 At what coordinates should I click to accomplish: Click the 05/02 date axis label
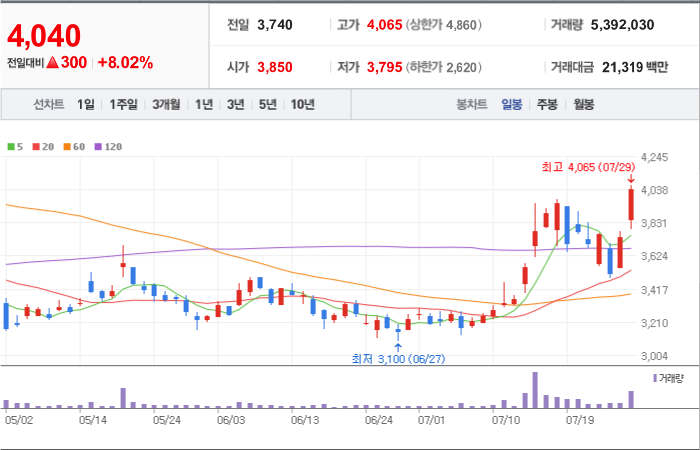click(18, 420)
